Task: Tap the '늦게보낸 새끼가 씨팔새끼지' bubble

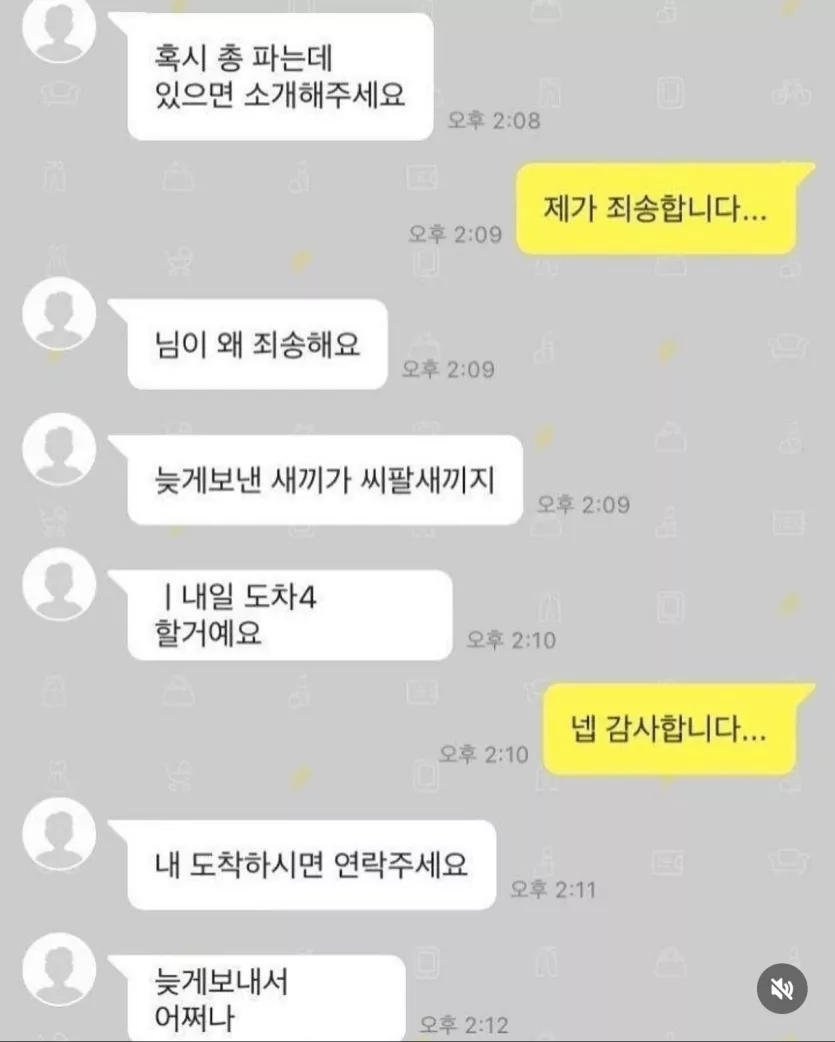Action: point(325,480)
